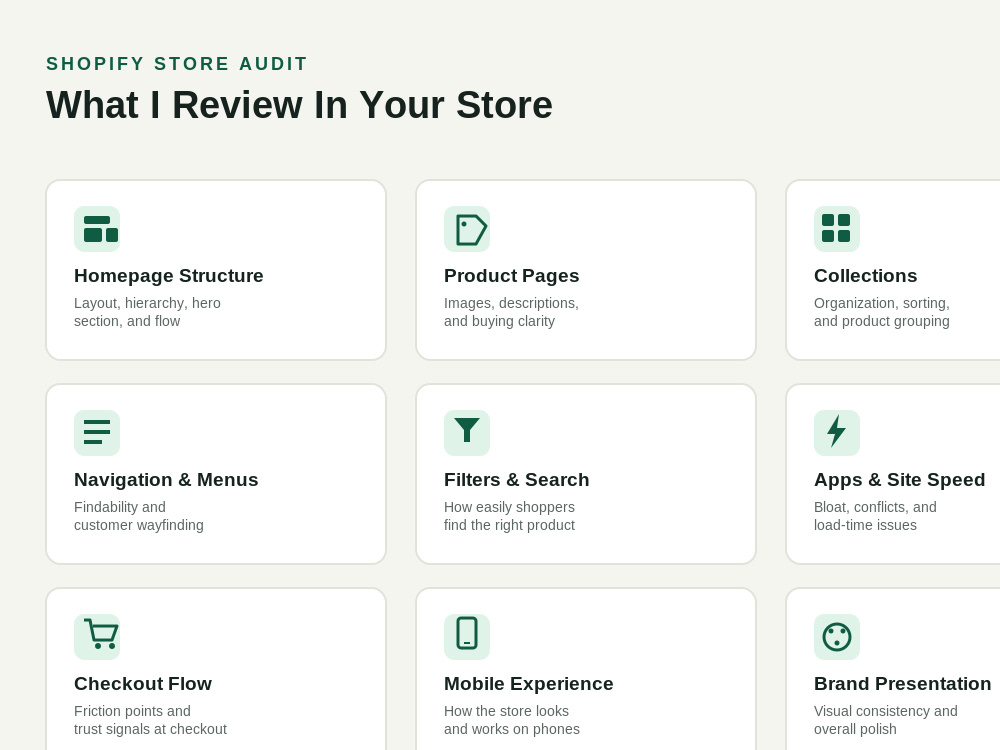Click 'How the store looks and works on phones'
Image resolution: width=1000 pixels, height=750 pixels.
click(x=512, y=720)
